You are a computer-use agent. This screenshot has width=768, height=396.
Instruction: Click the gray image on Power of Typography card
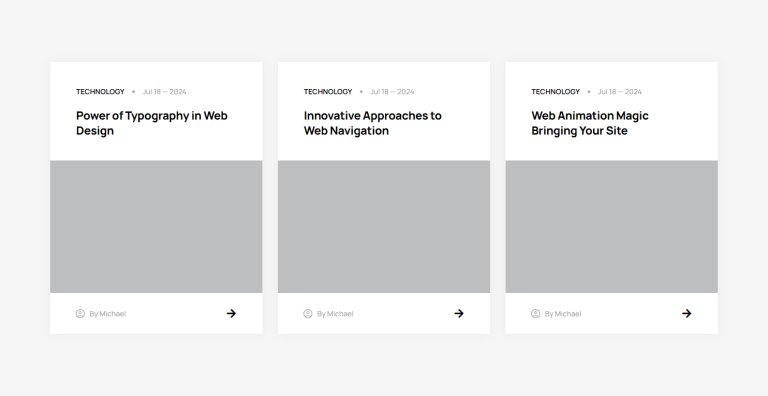click(156, 226)
